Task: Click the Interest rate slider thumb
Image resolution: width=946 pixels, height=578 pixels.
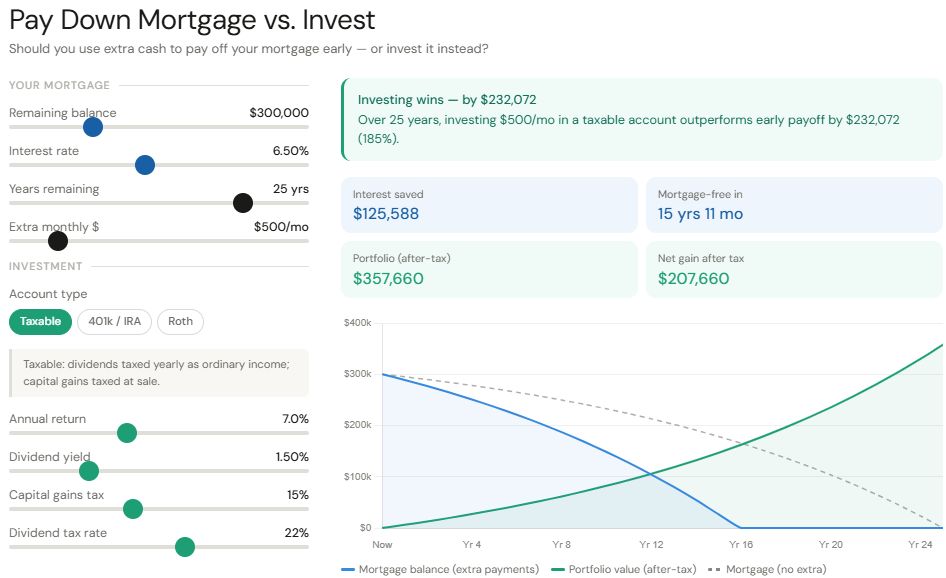Action: [x=144, y=165]
